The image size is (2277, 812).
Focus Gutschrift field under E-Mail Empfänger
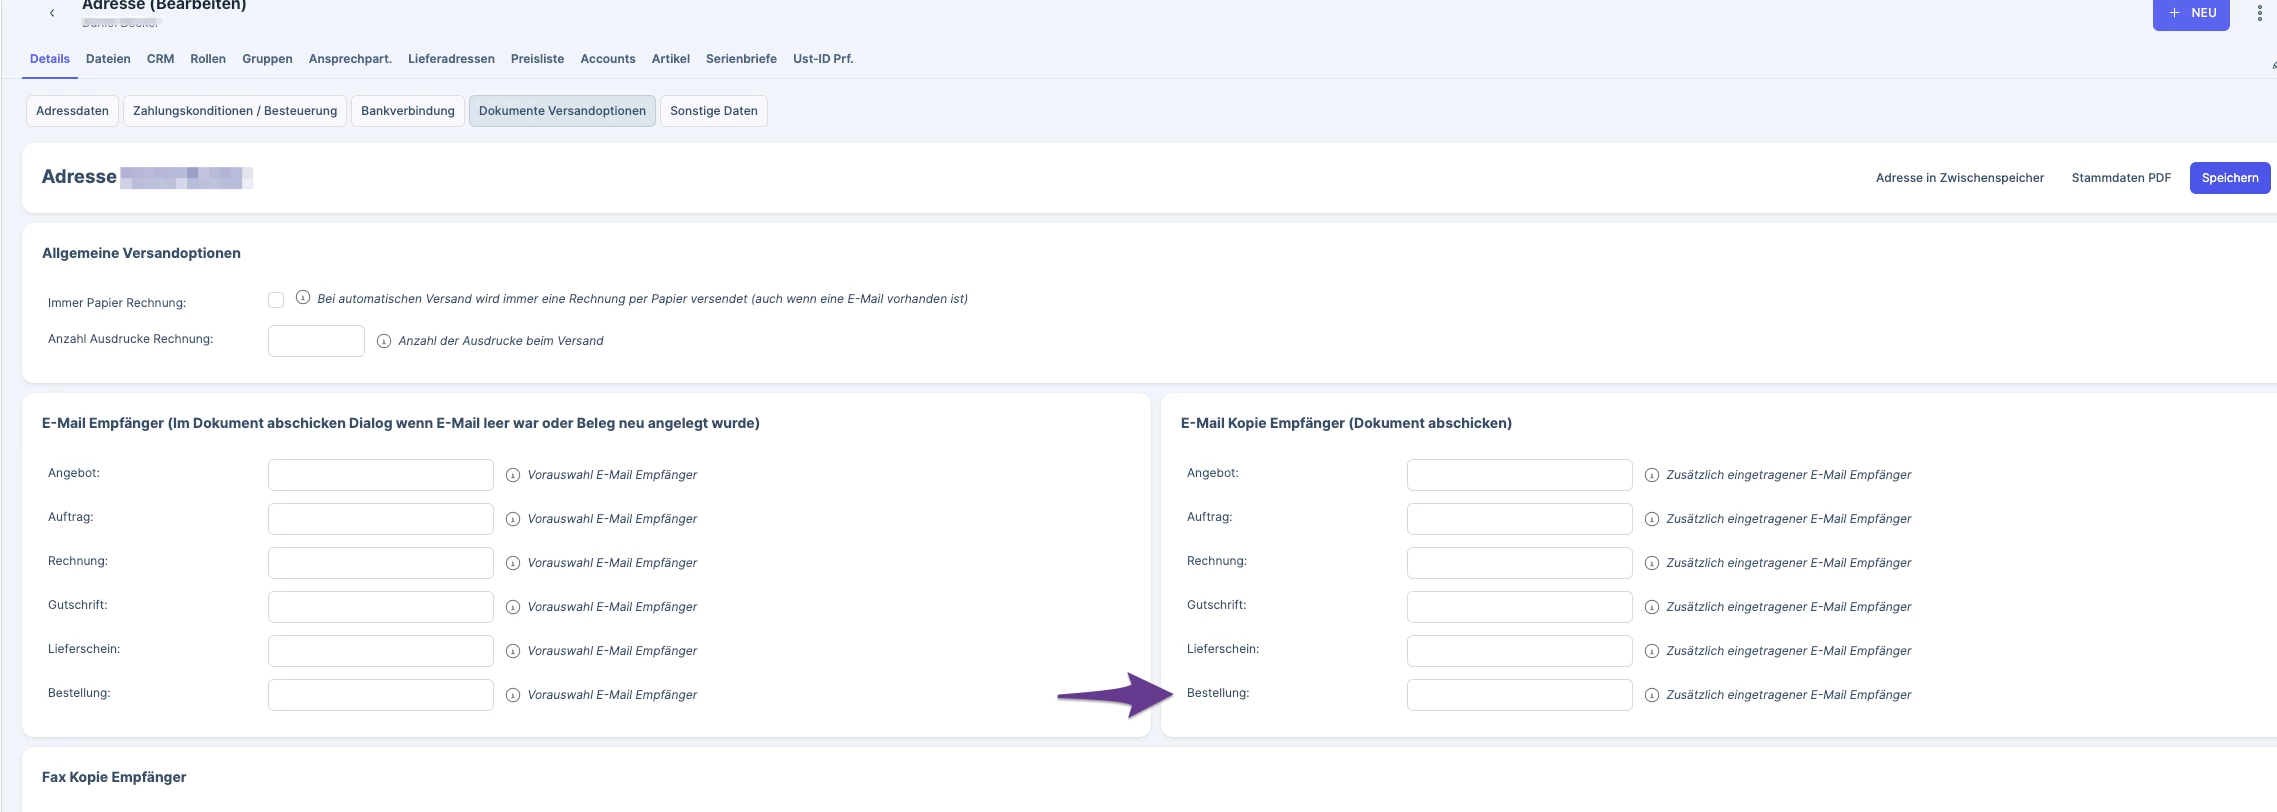381,607
